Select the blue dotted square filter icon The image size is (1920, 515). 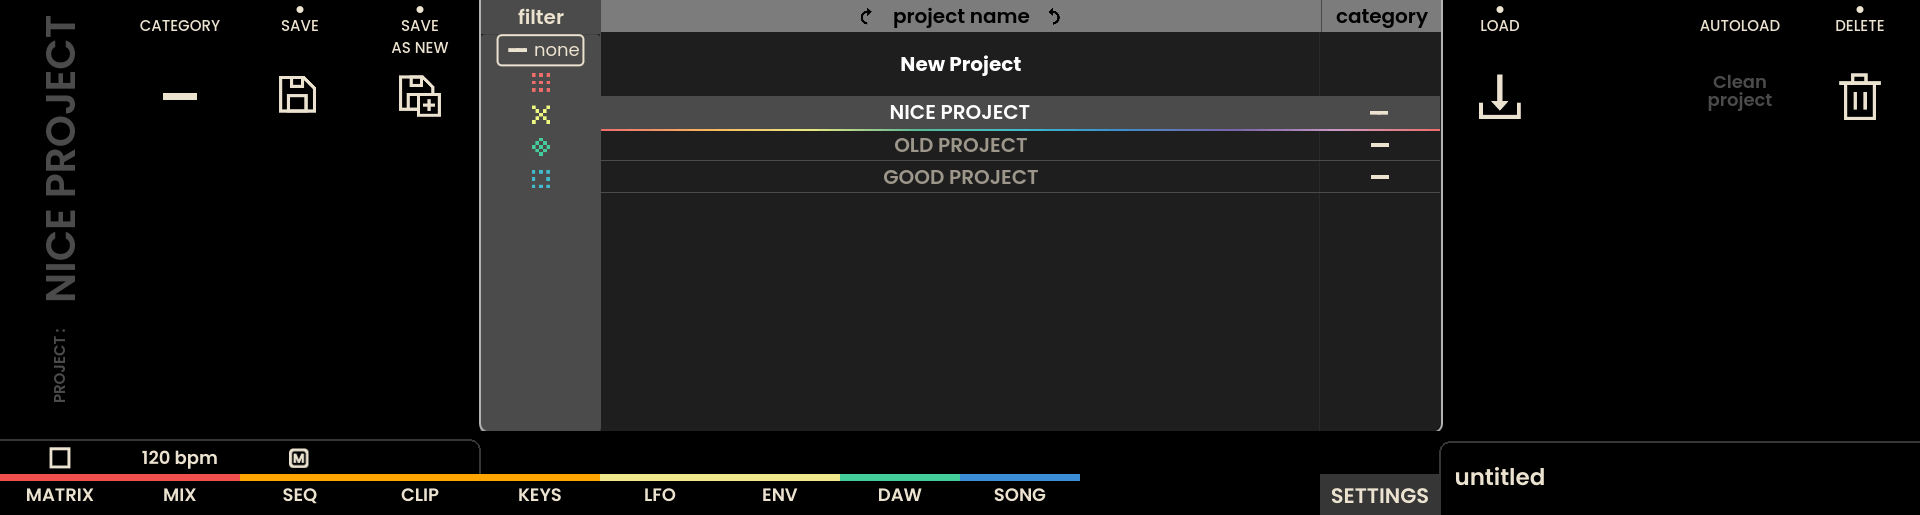tap(541, 179)
